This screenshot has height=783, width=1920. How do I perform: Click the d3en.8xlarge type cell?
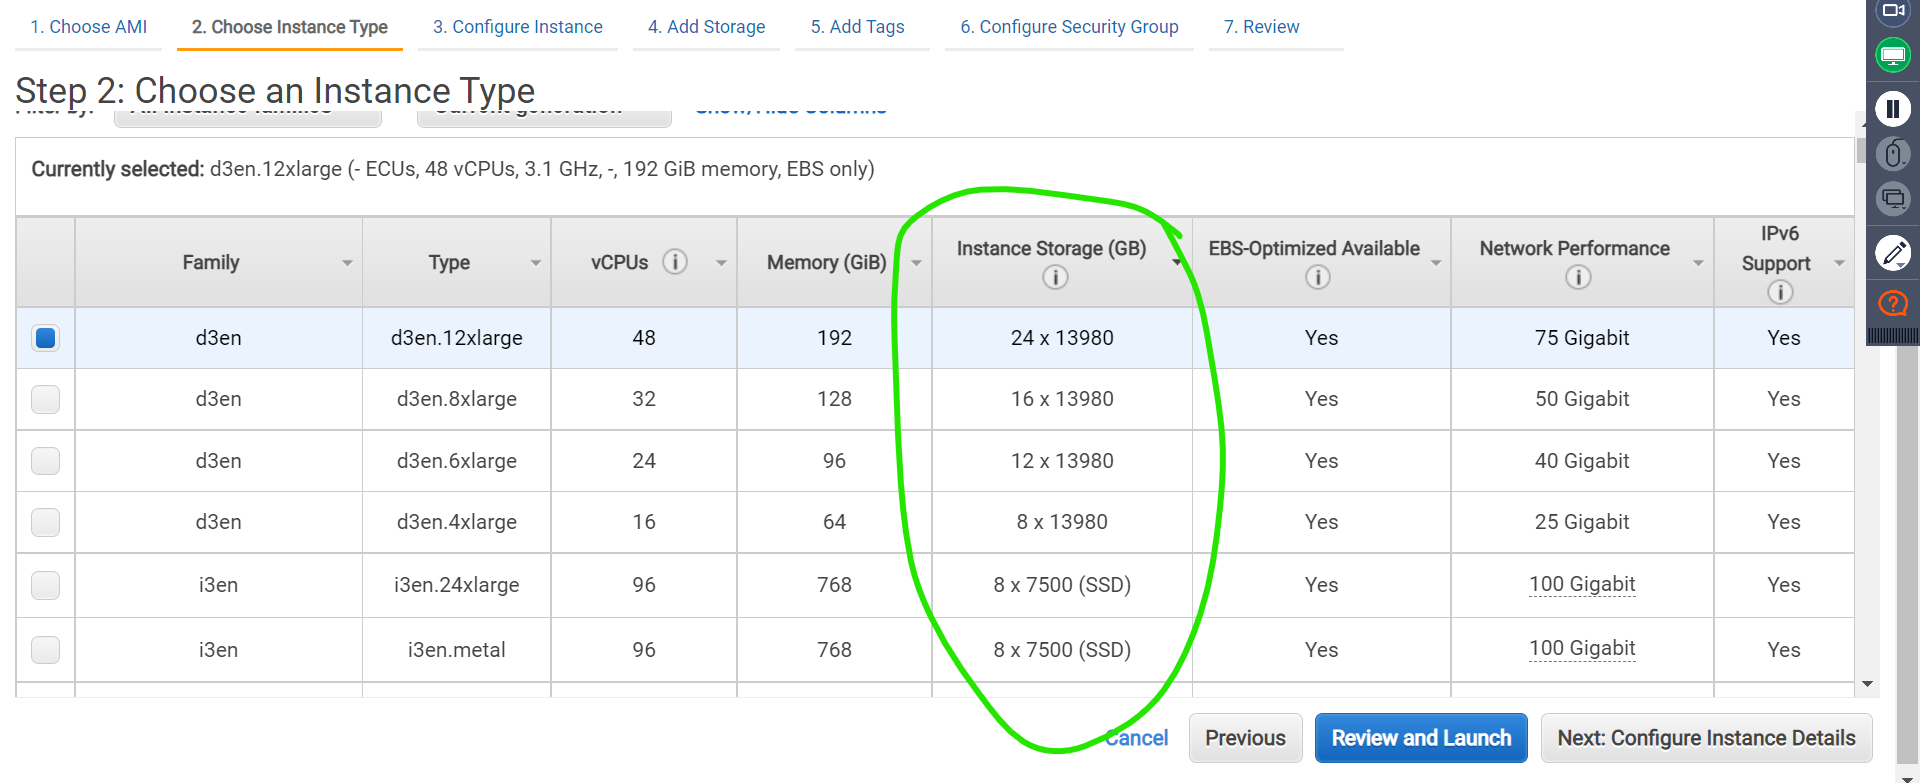pyautogui.click(x=456, y=399)
